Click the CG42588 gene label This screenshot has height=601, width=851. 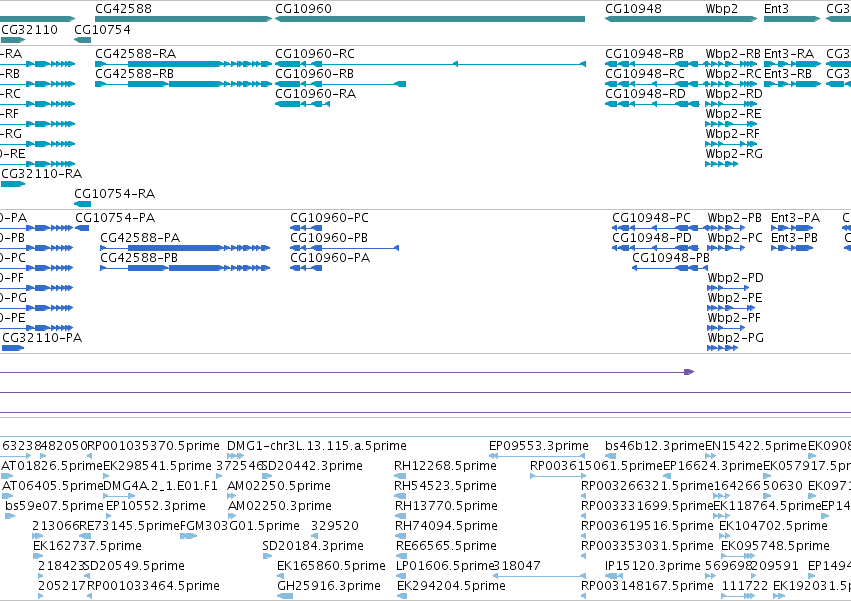click(123, 9)
